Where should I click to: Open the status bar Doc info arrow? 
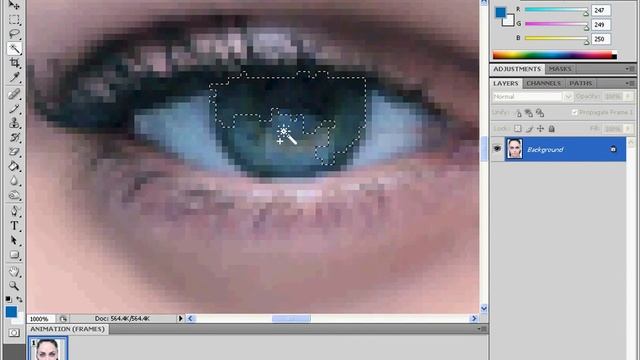pos(180,318)
